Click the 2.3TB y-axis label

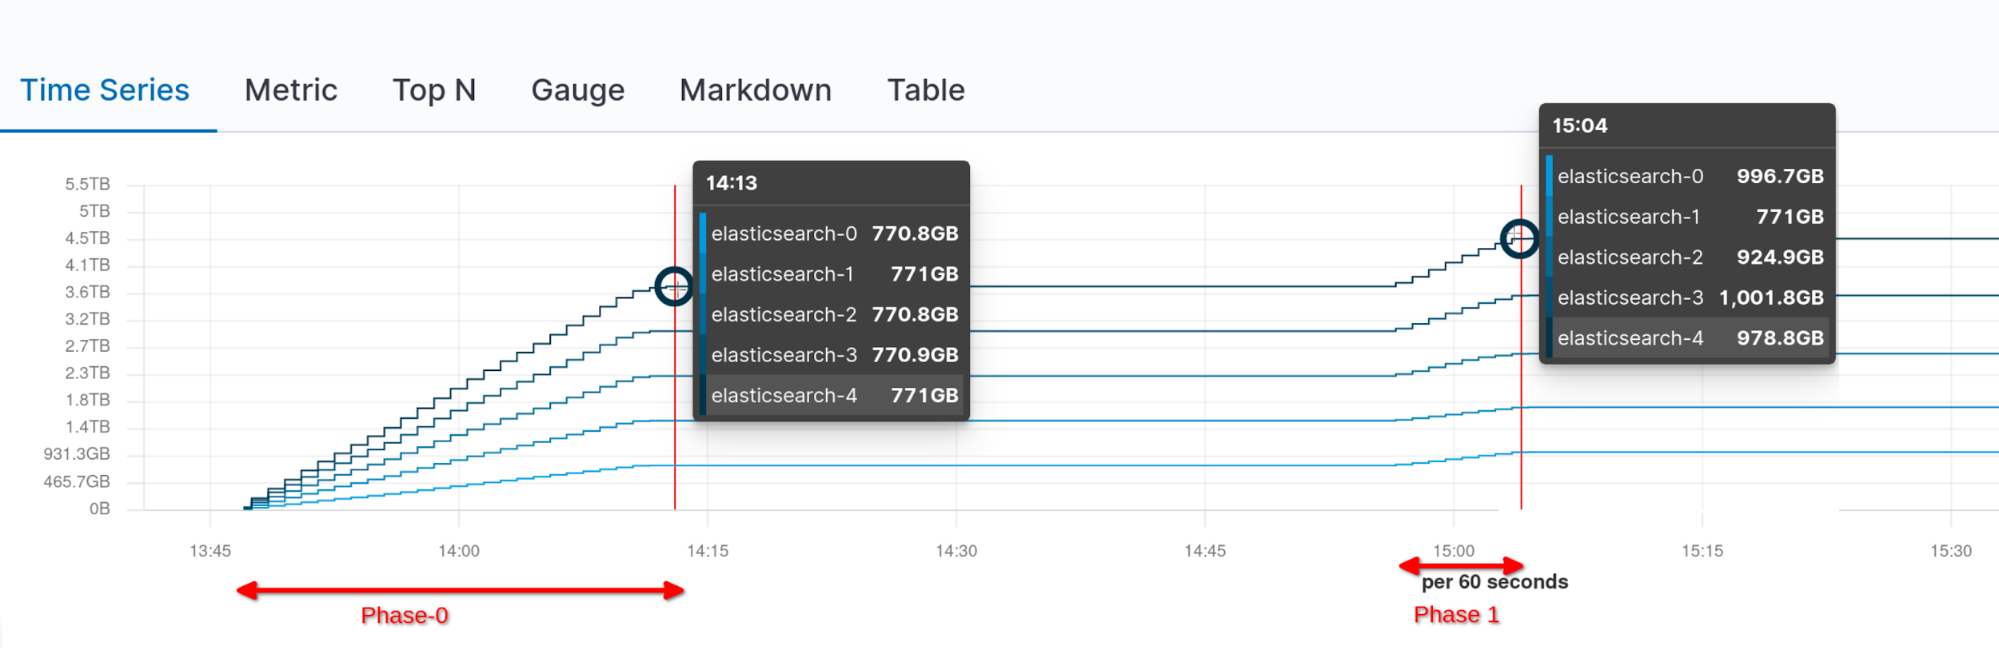(x=87, y=373)
